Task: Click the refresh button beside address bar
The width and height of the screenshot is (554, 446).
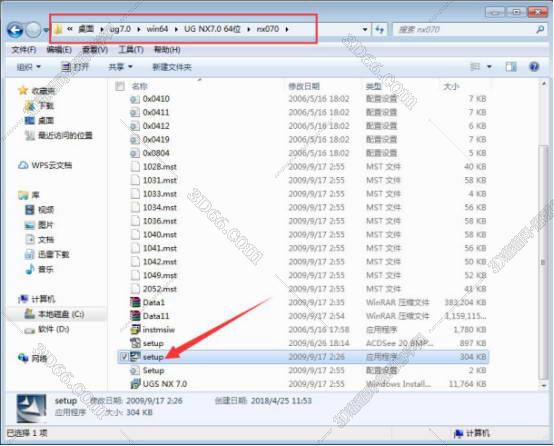Action: 380,30
